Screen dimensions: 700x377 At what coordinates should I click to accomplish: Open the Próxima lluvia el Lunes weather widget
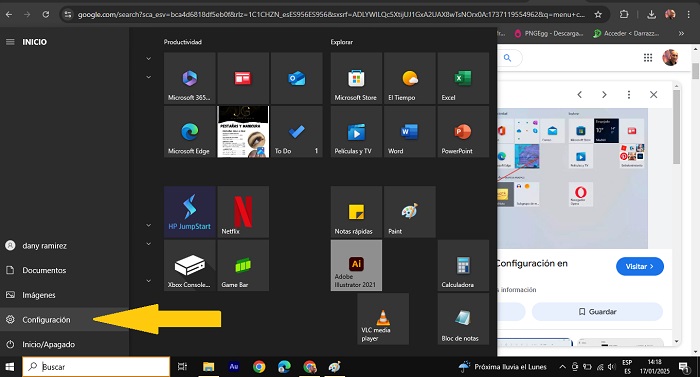point(503,367)
